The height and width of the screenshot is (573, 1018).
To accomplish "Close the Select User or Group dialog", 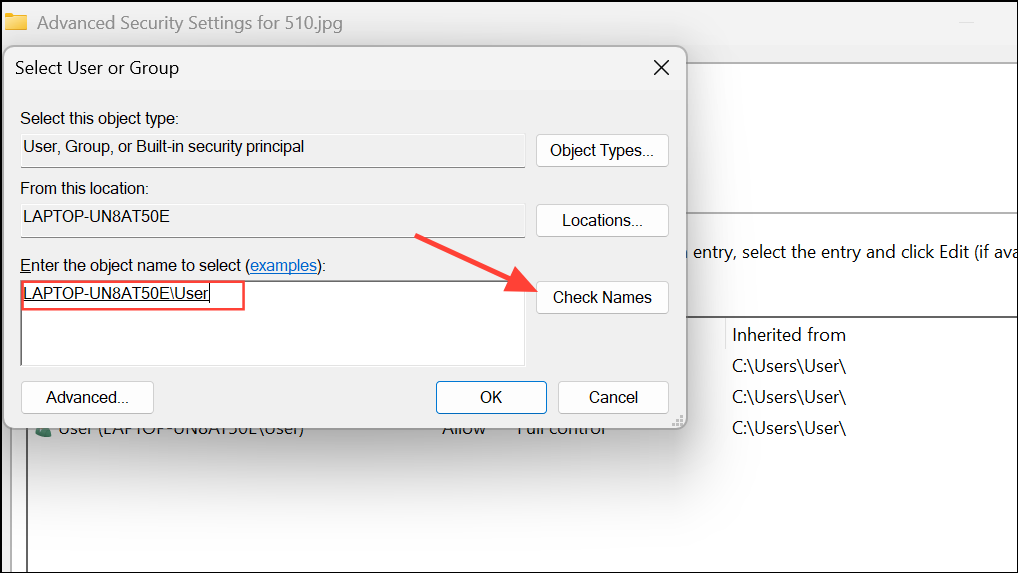I will pyautogui.click(x=661, y=67).
